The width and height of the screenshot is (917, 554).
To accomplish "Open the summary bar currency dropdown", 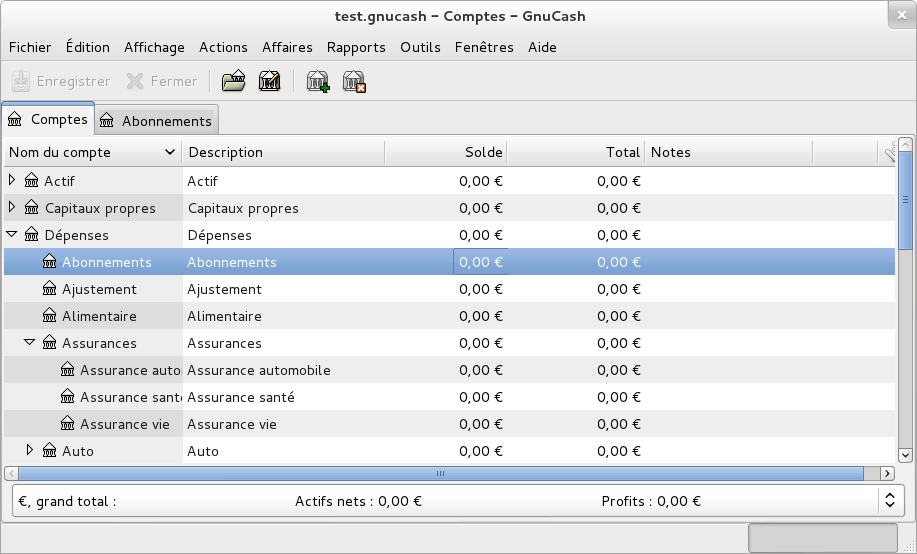I will (889, 502).
